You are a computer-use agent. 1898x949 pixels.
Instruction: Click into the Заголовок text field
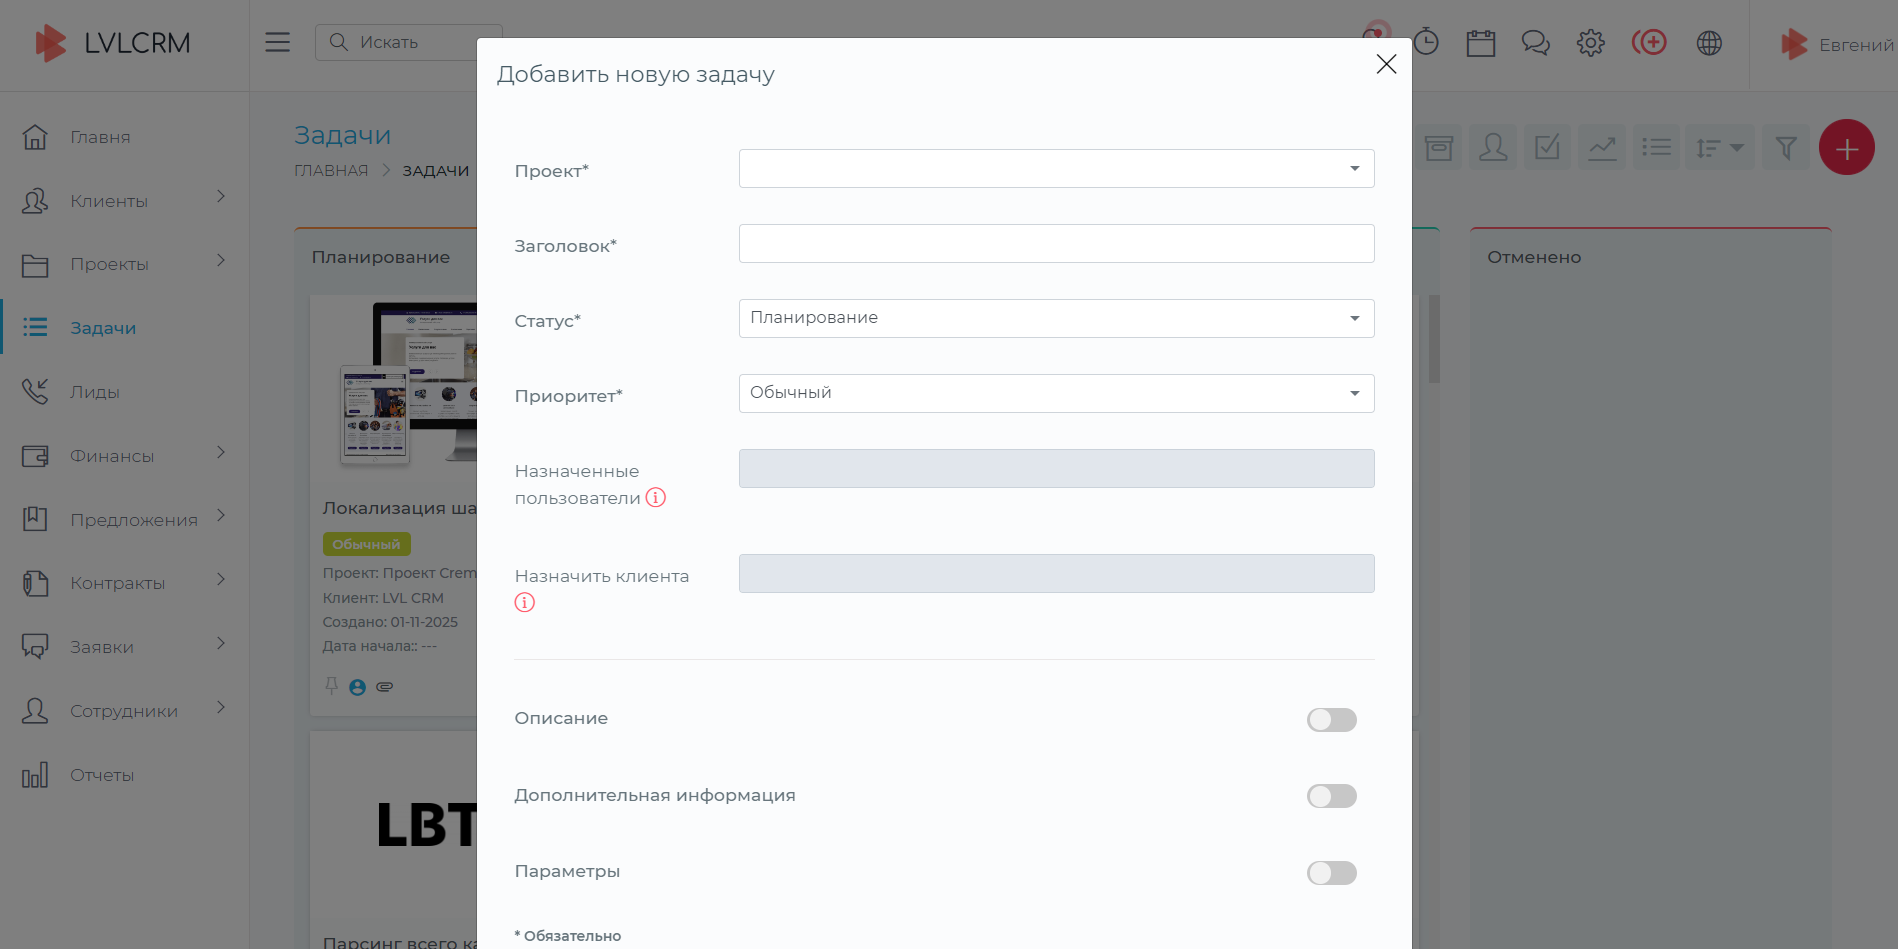coord(1056,244)
